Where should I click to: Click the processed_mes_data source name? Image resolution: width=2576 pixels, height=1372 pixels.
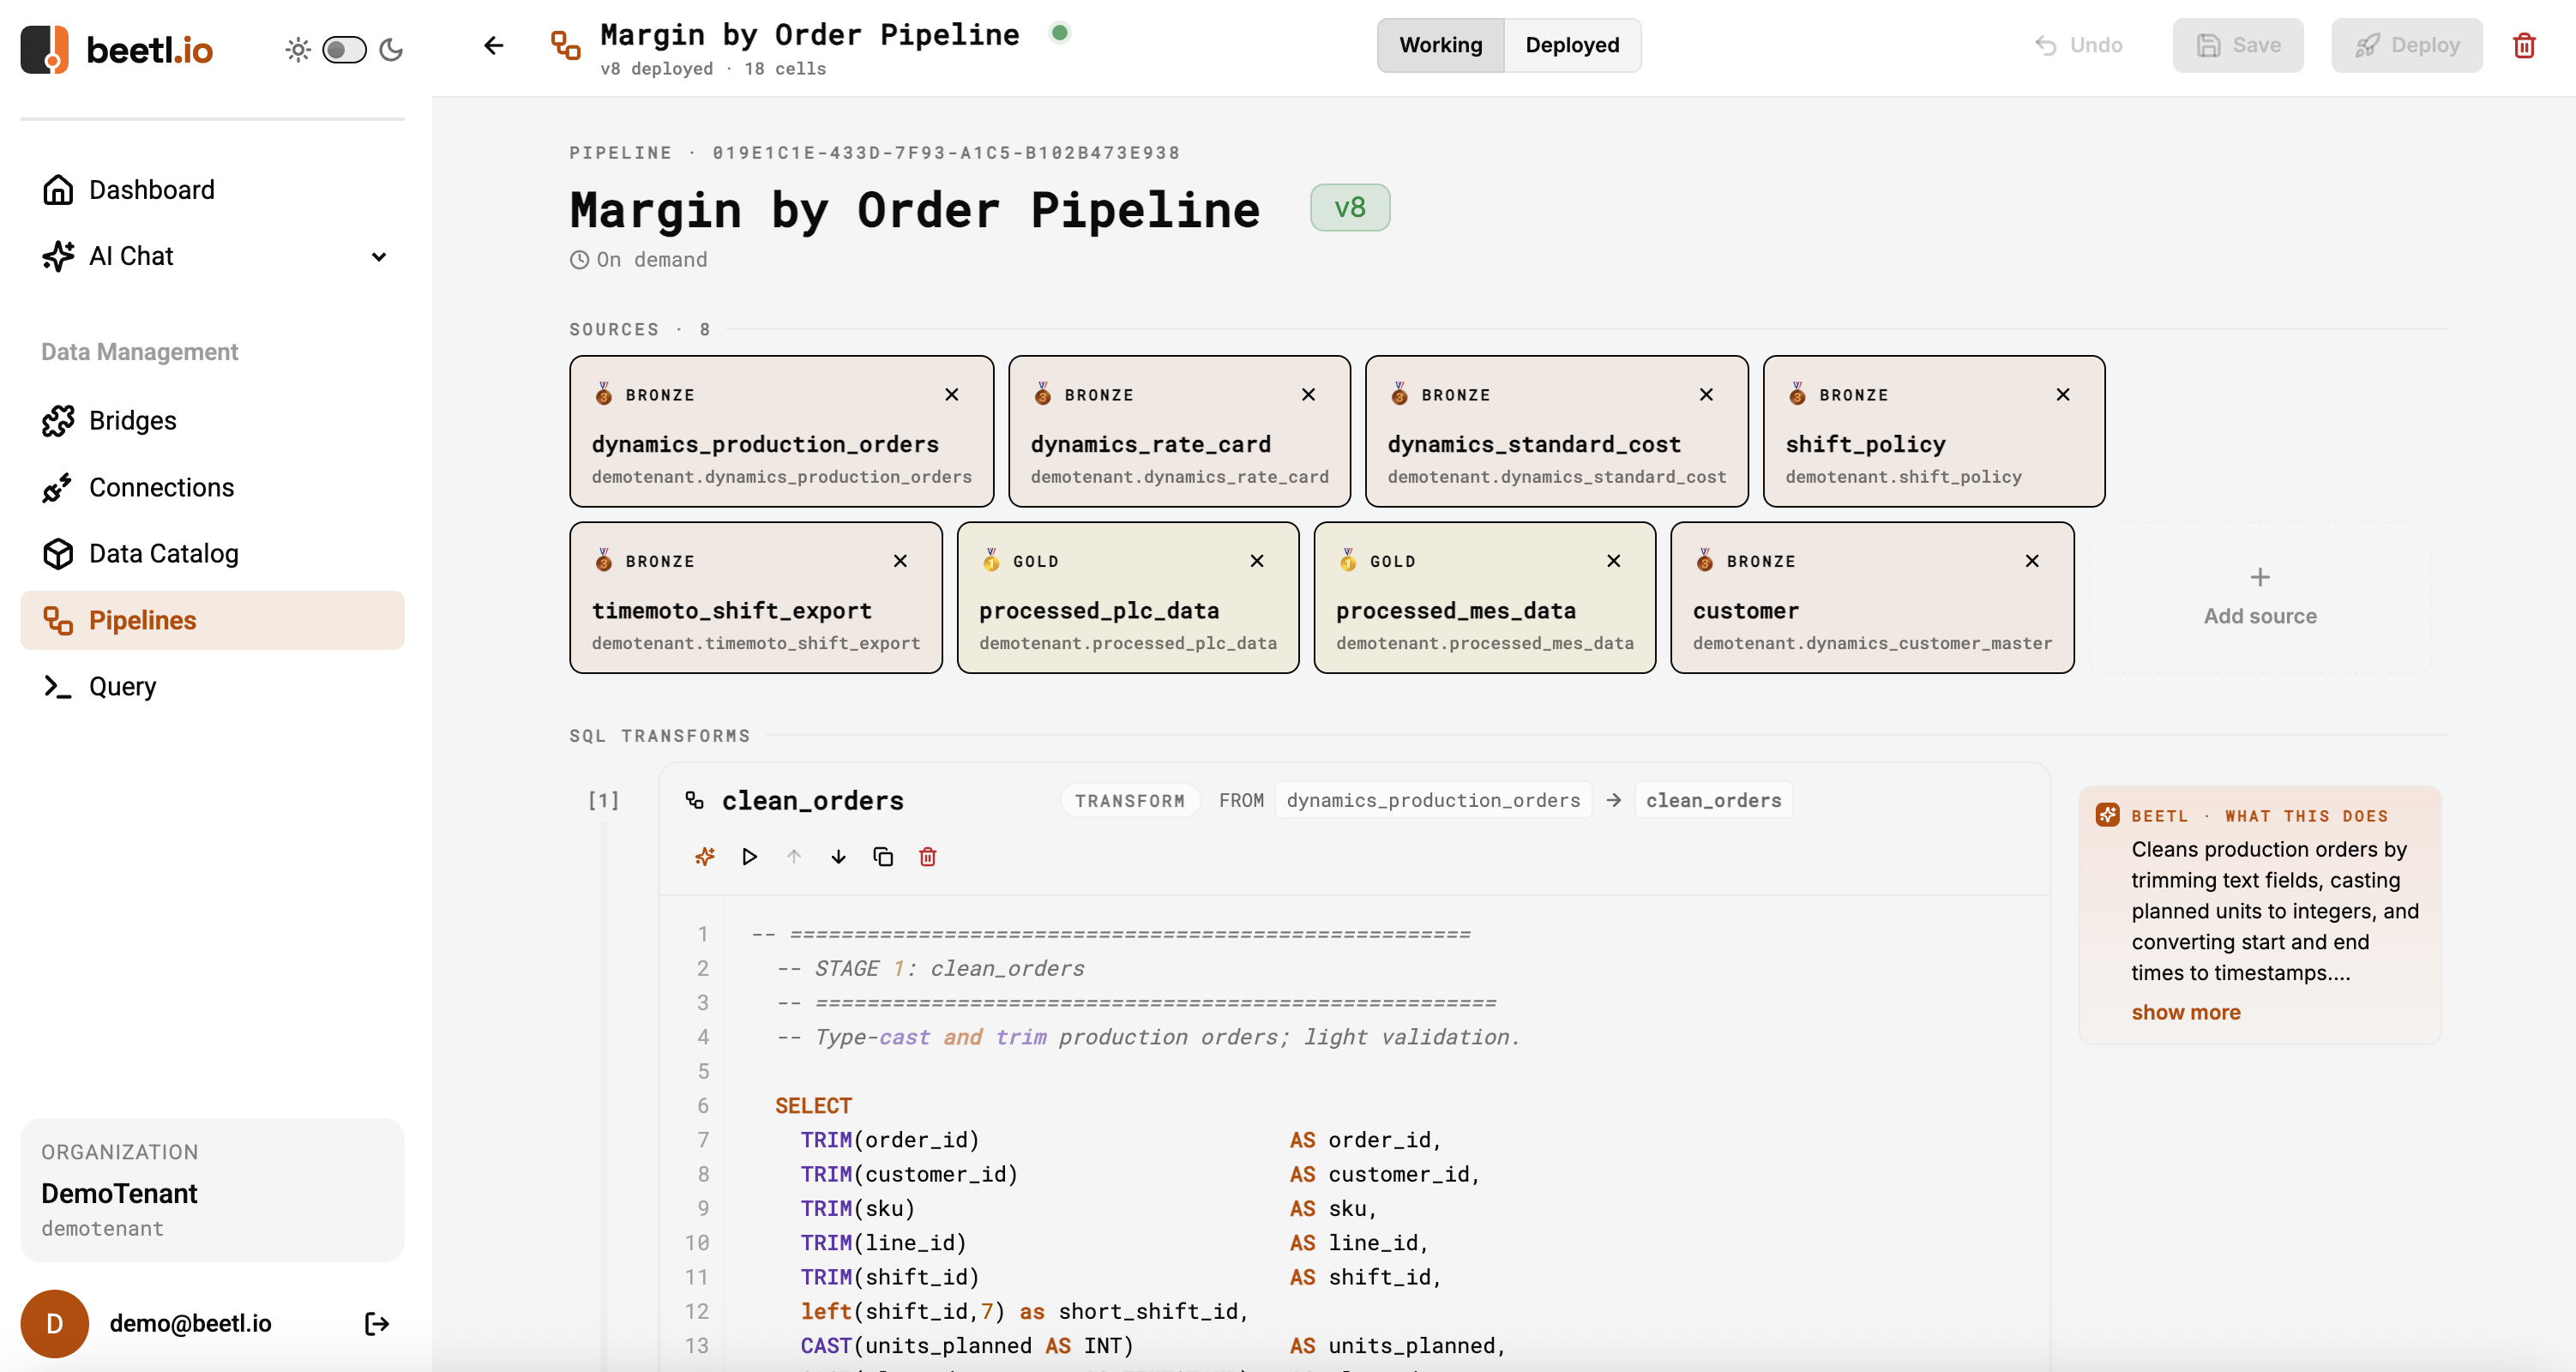[1456, 611]
